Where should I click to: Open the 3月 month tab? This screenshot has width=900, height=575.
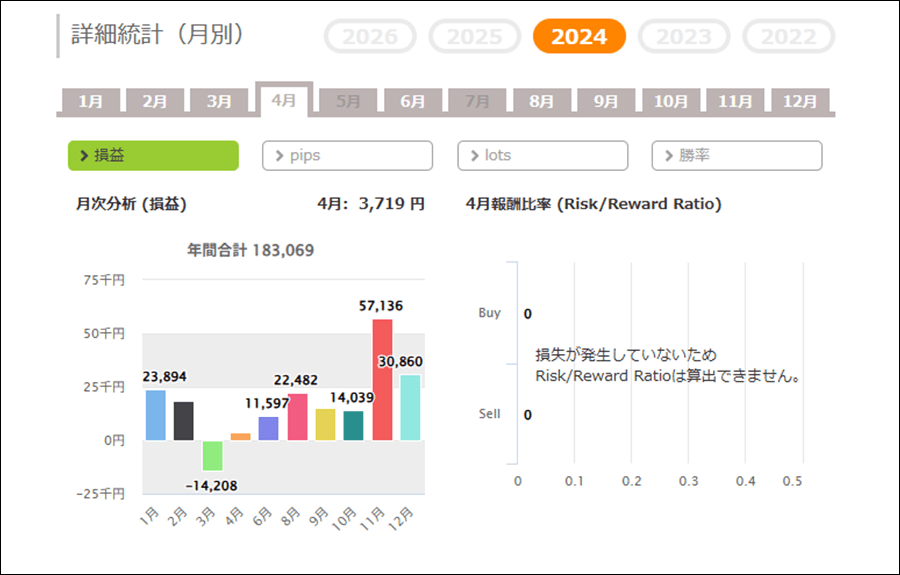[220, 102]
